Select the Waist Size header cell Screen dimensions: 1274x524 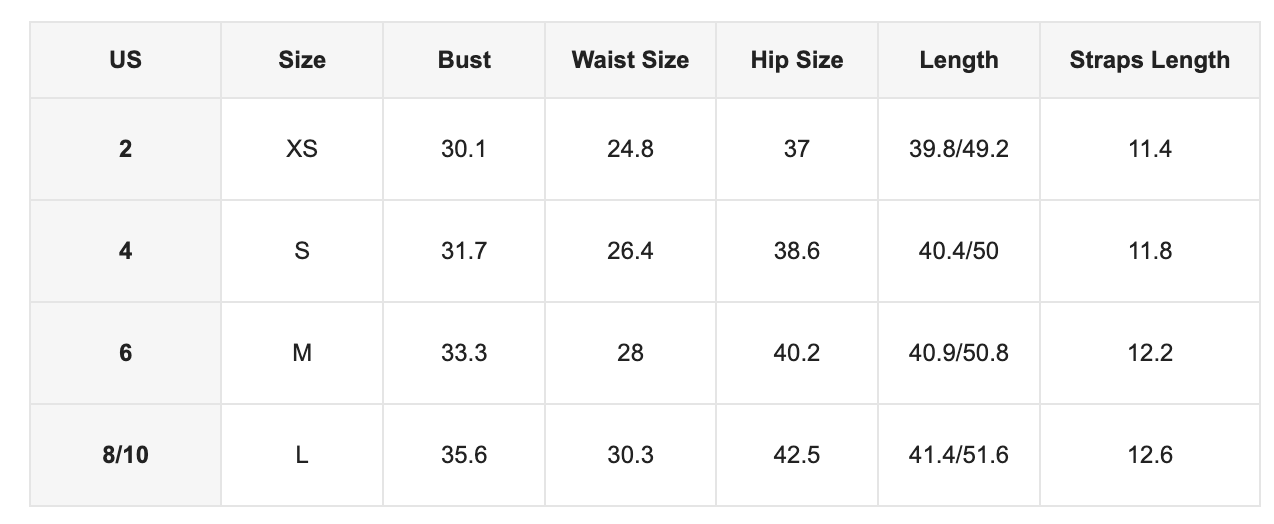click(630, 60)
